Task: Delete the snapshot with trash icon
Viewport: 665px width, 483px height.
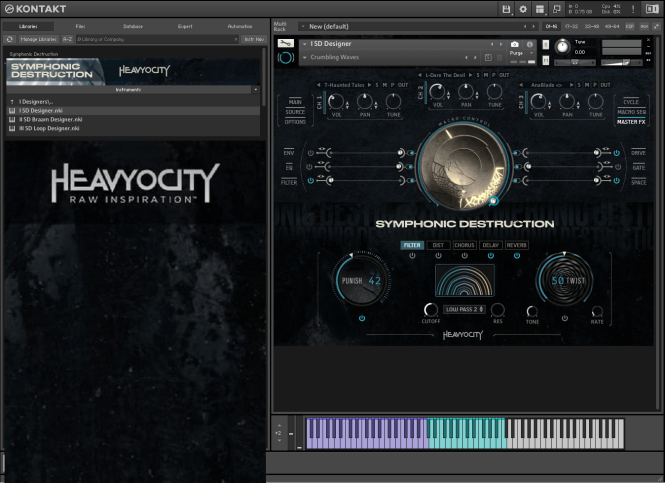Action: click(x=499, y=57)
